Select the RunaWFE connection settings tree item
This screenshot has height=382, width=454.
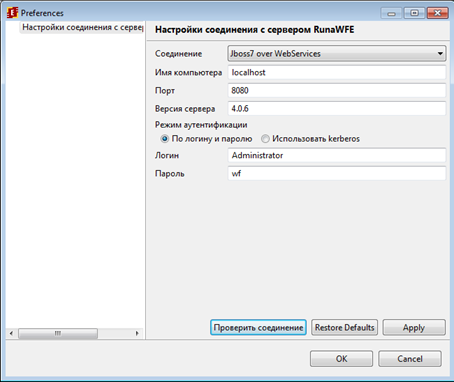pyautogui.click(x=83, y=27)
